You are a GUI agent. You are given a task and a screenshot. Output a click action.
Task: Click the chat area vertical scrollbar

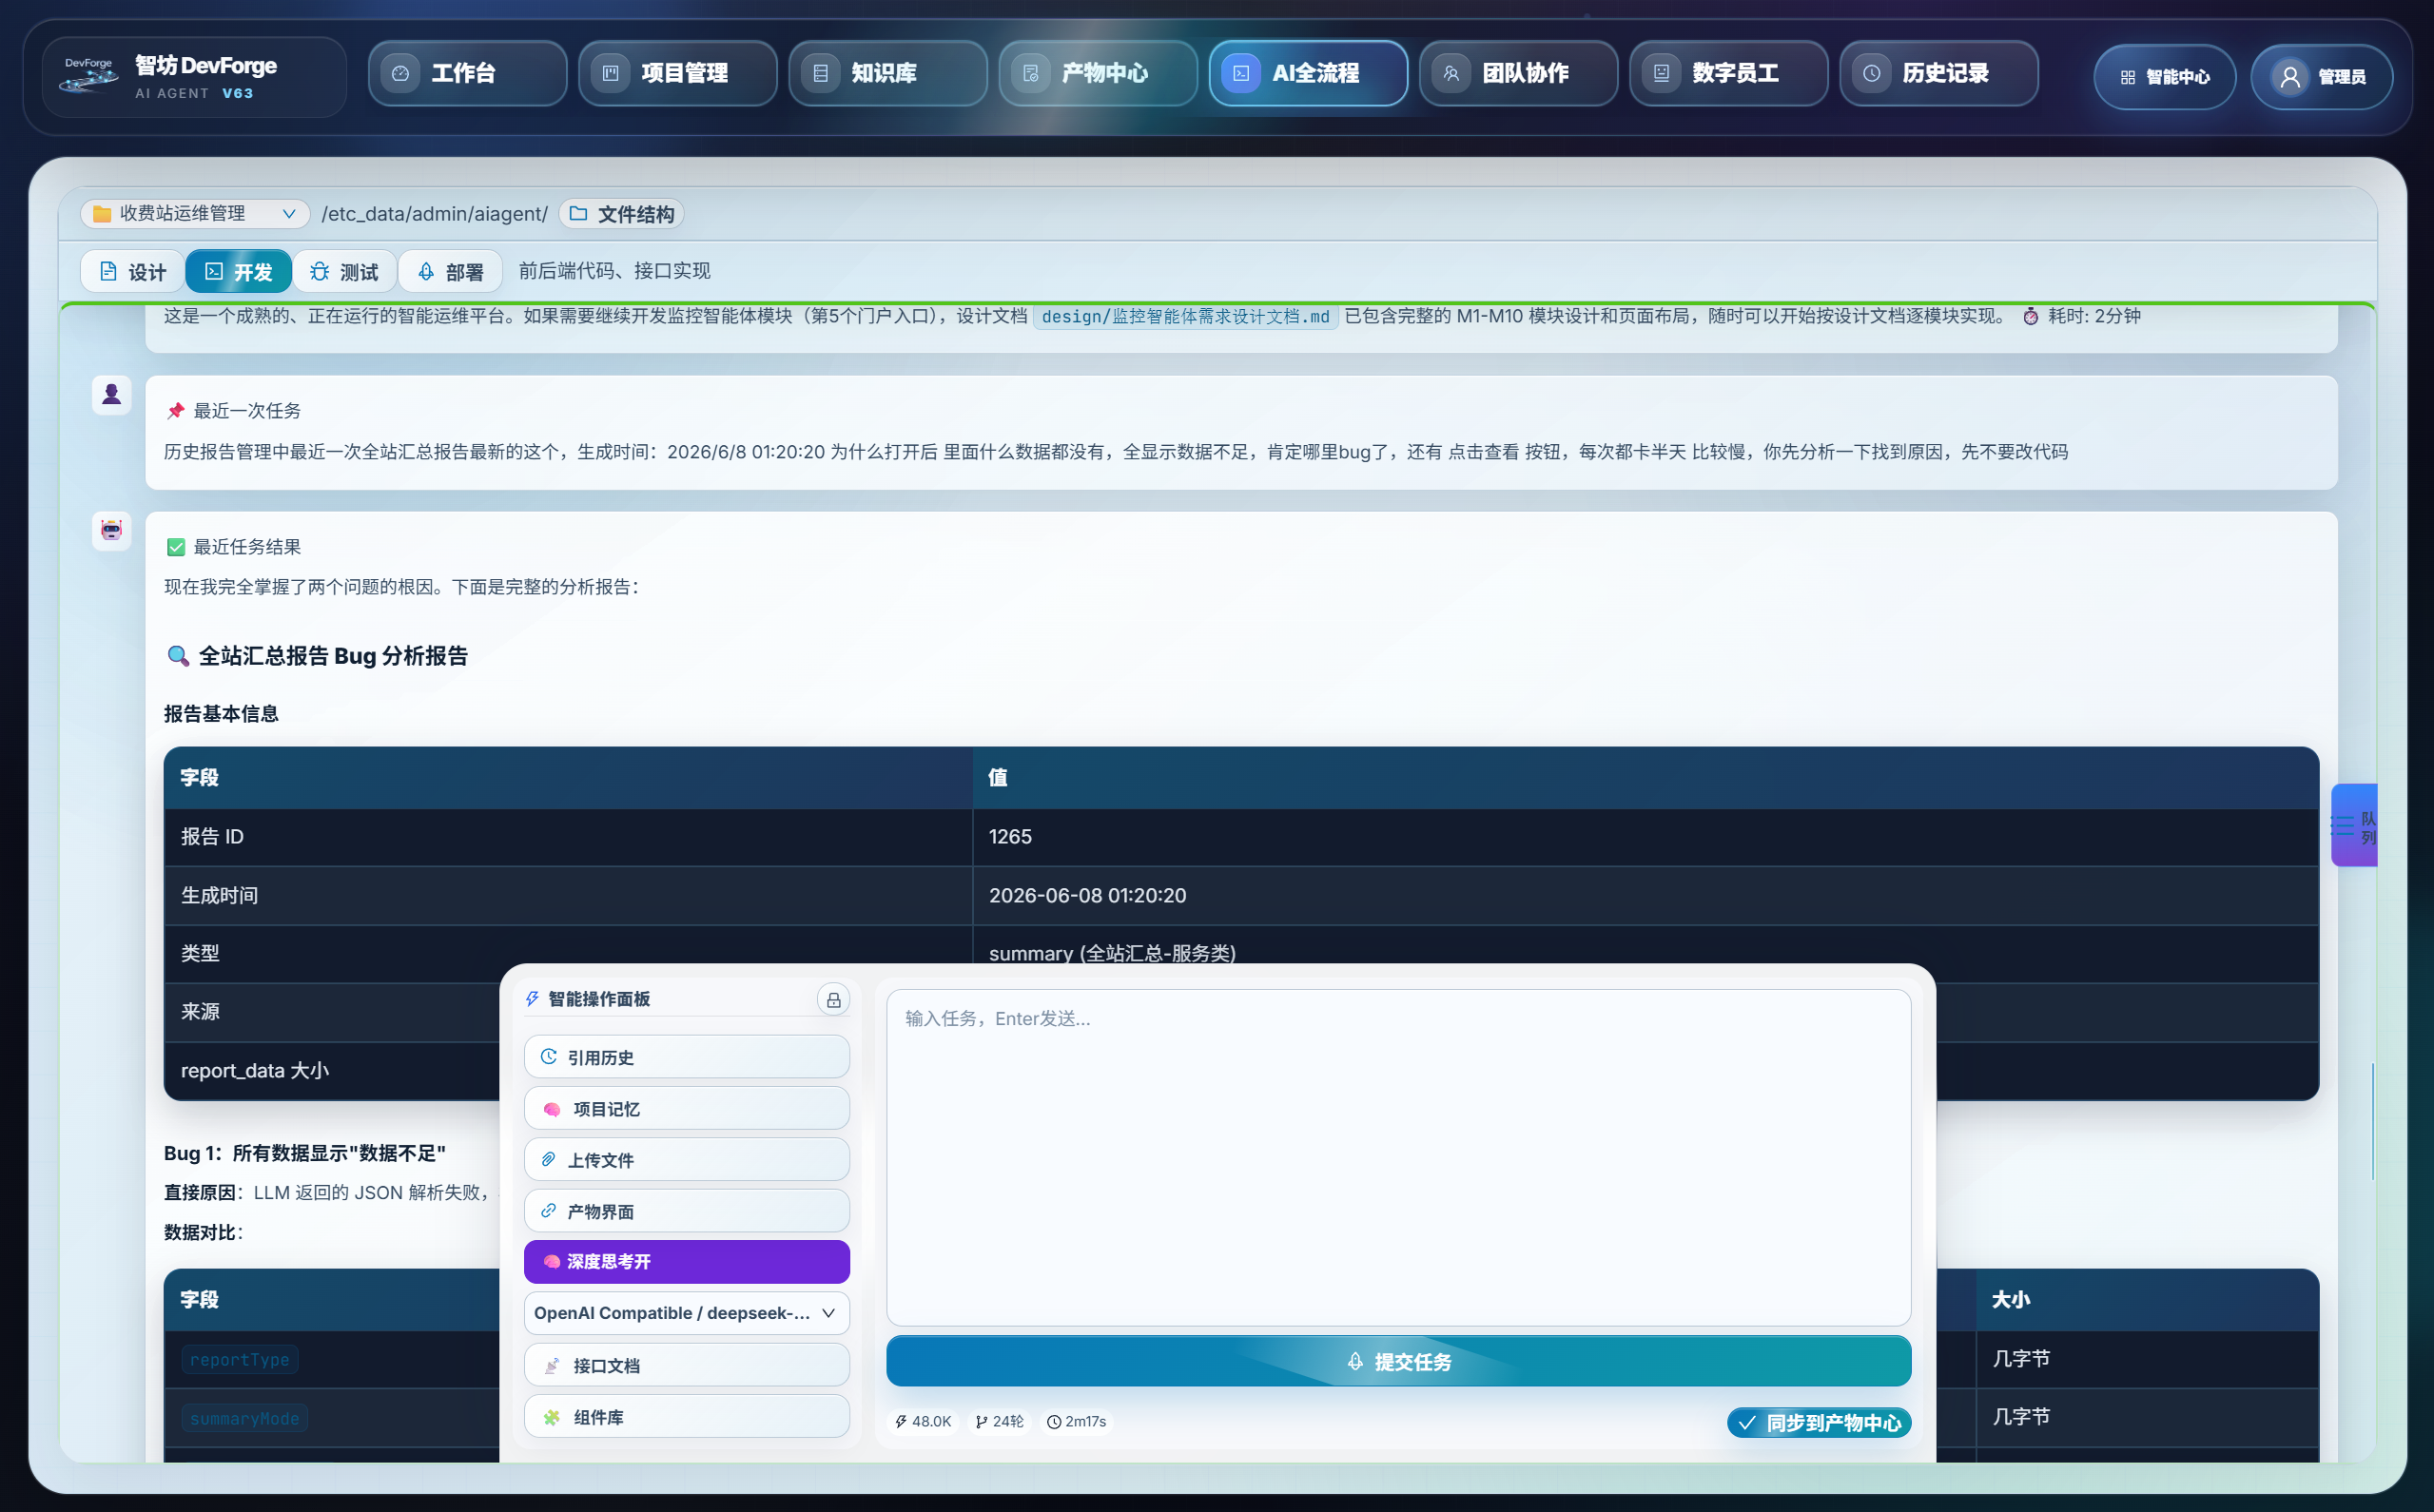2372,1122
